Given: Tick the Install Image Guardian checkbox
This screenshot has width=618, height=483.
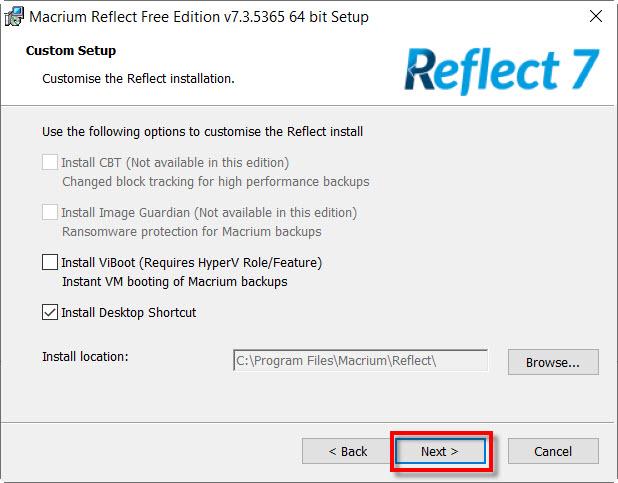Looking at the screenshot, I should [50, 212].
